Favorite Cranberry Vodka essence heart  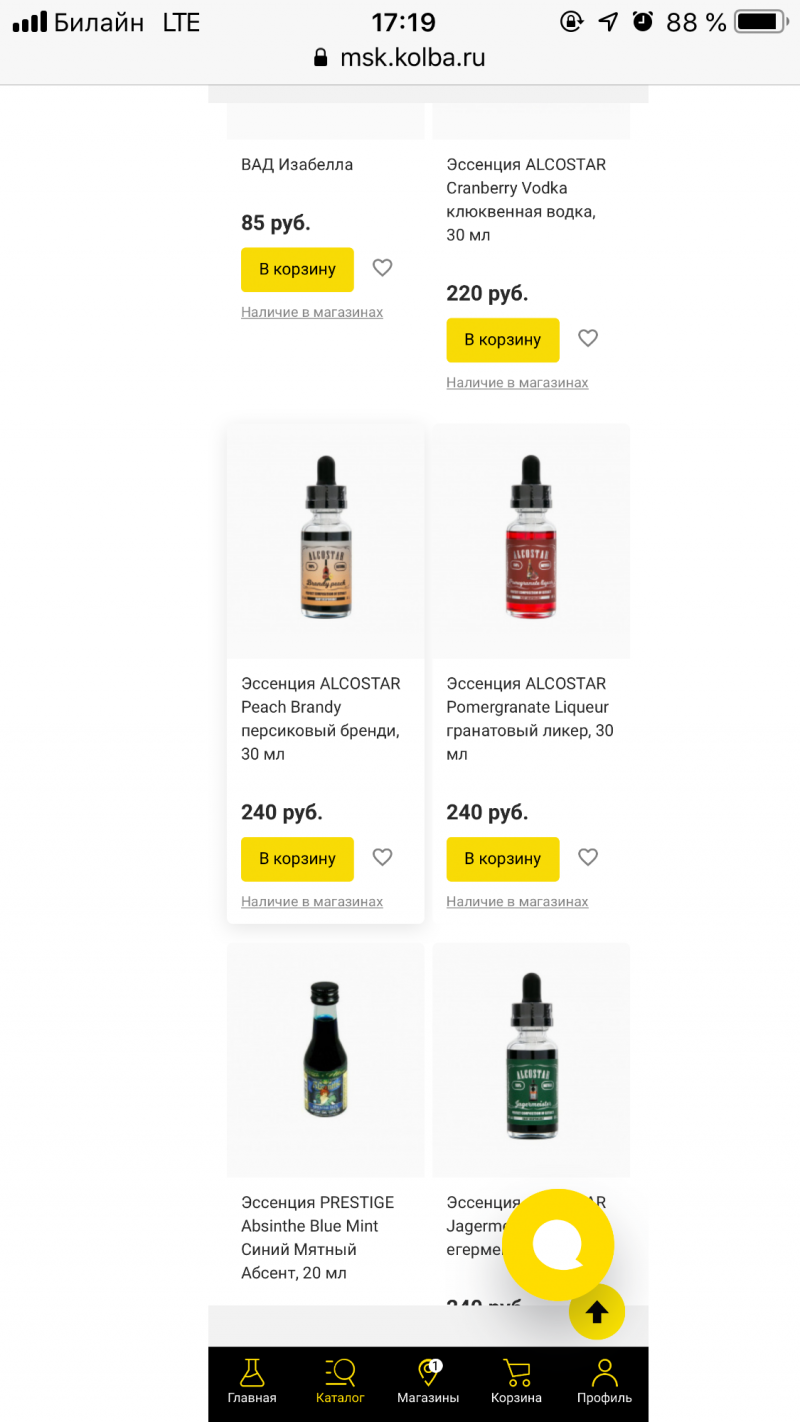point(588,339)
